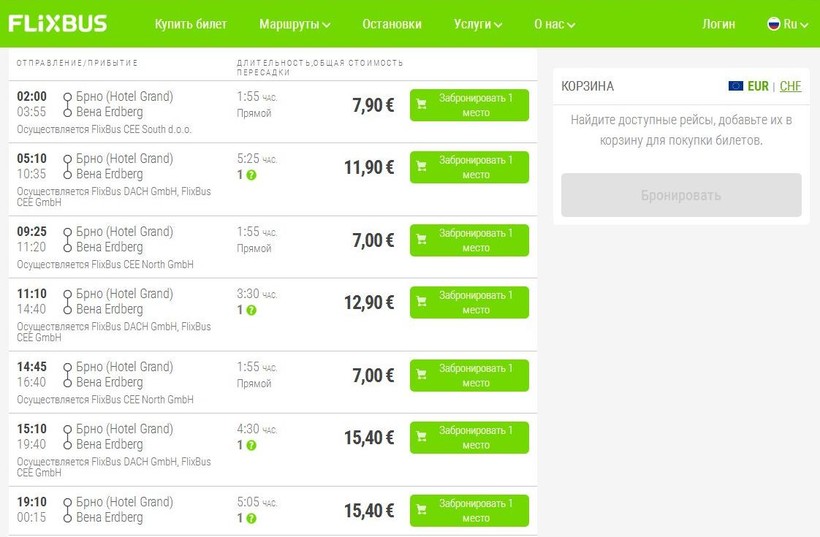Image resolution: width=820 pixels, height=537 pixels.
Task: Click the Бронировать cart button
Action: (x=680, y=195)
